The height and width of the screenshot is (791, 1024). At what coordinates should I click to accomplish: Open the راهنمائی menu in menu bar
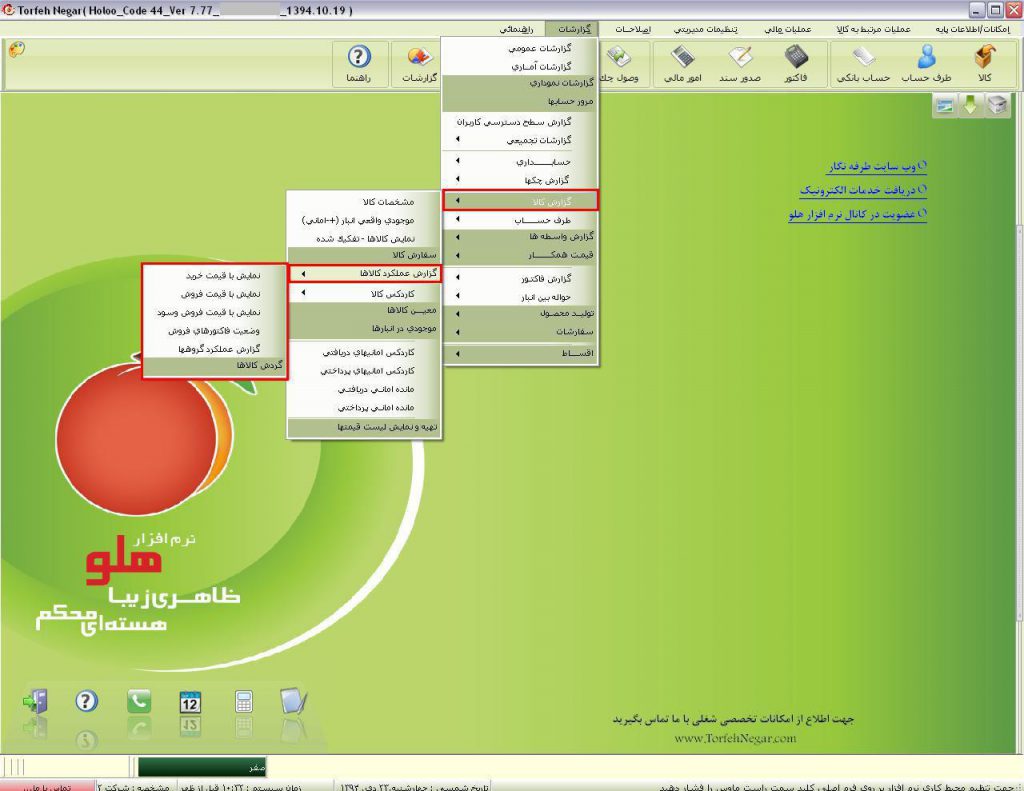(x=517, y=29)
